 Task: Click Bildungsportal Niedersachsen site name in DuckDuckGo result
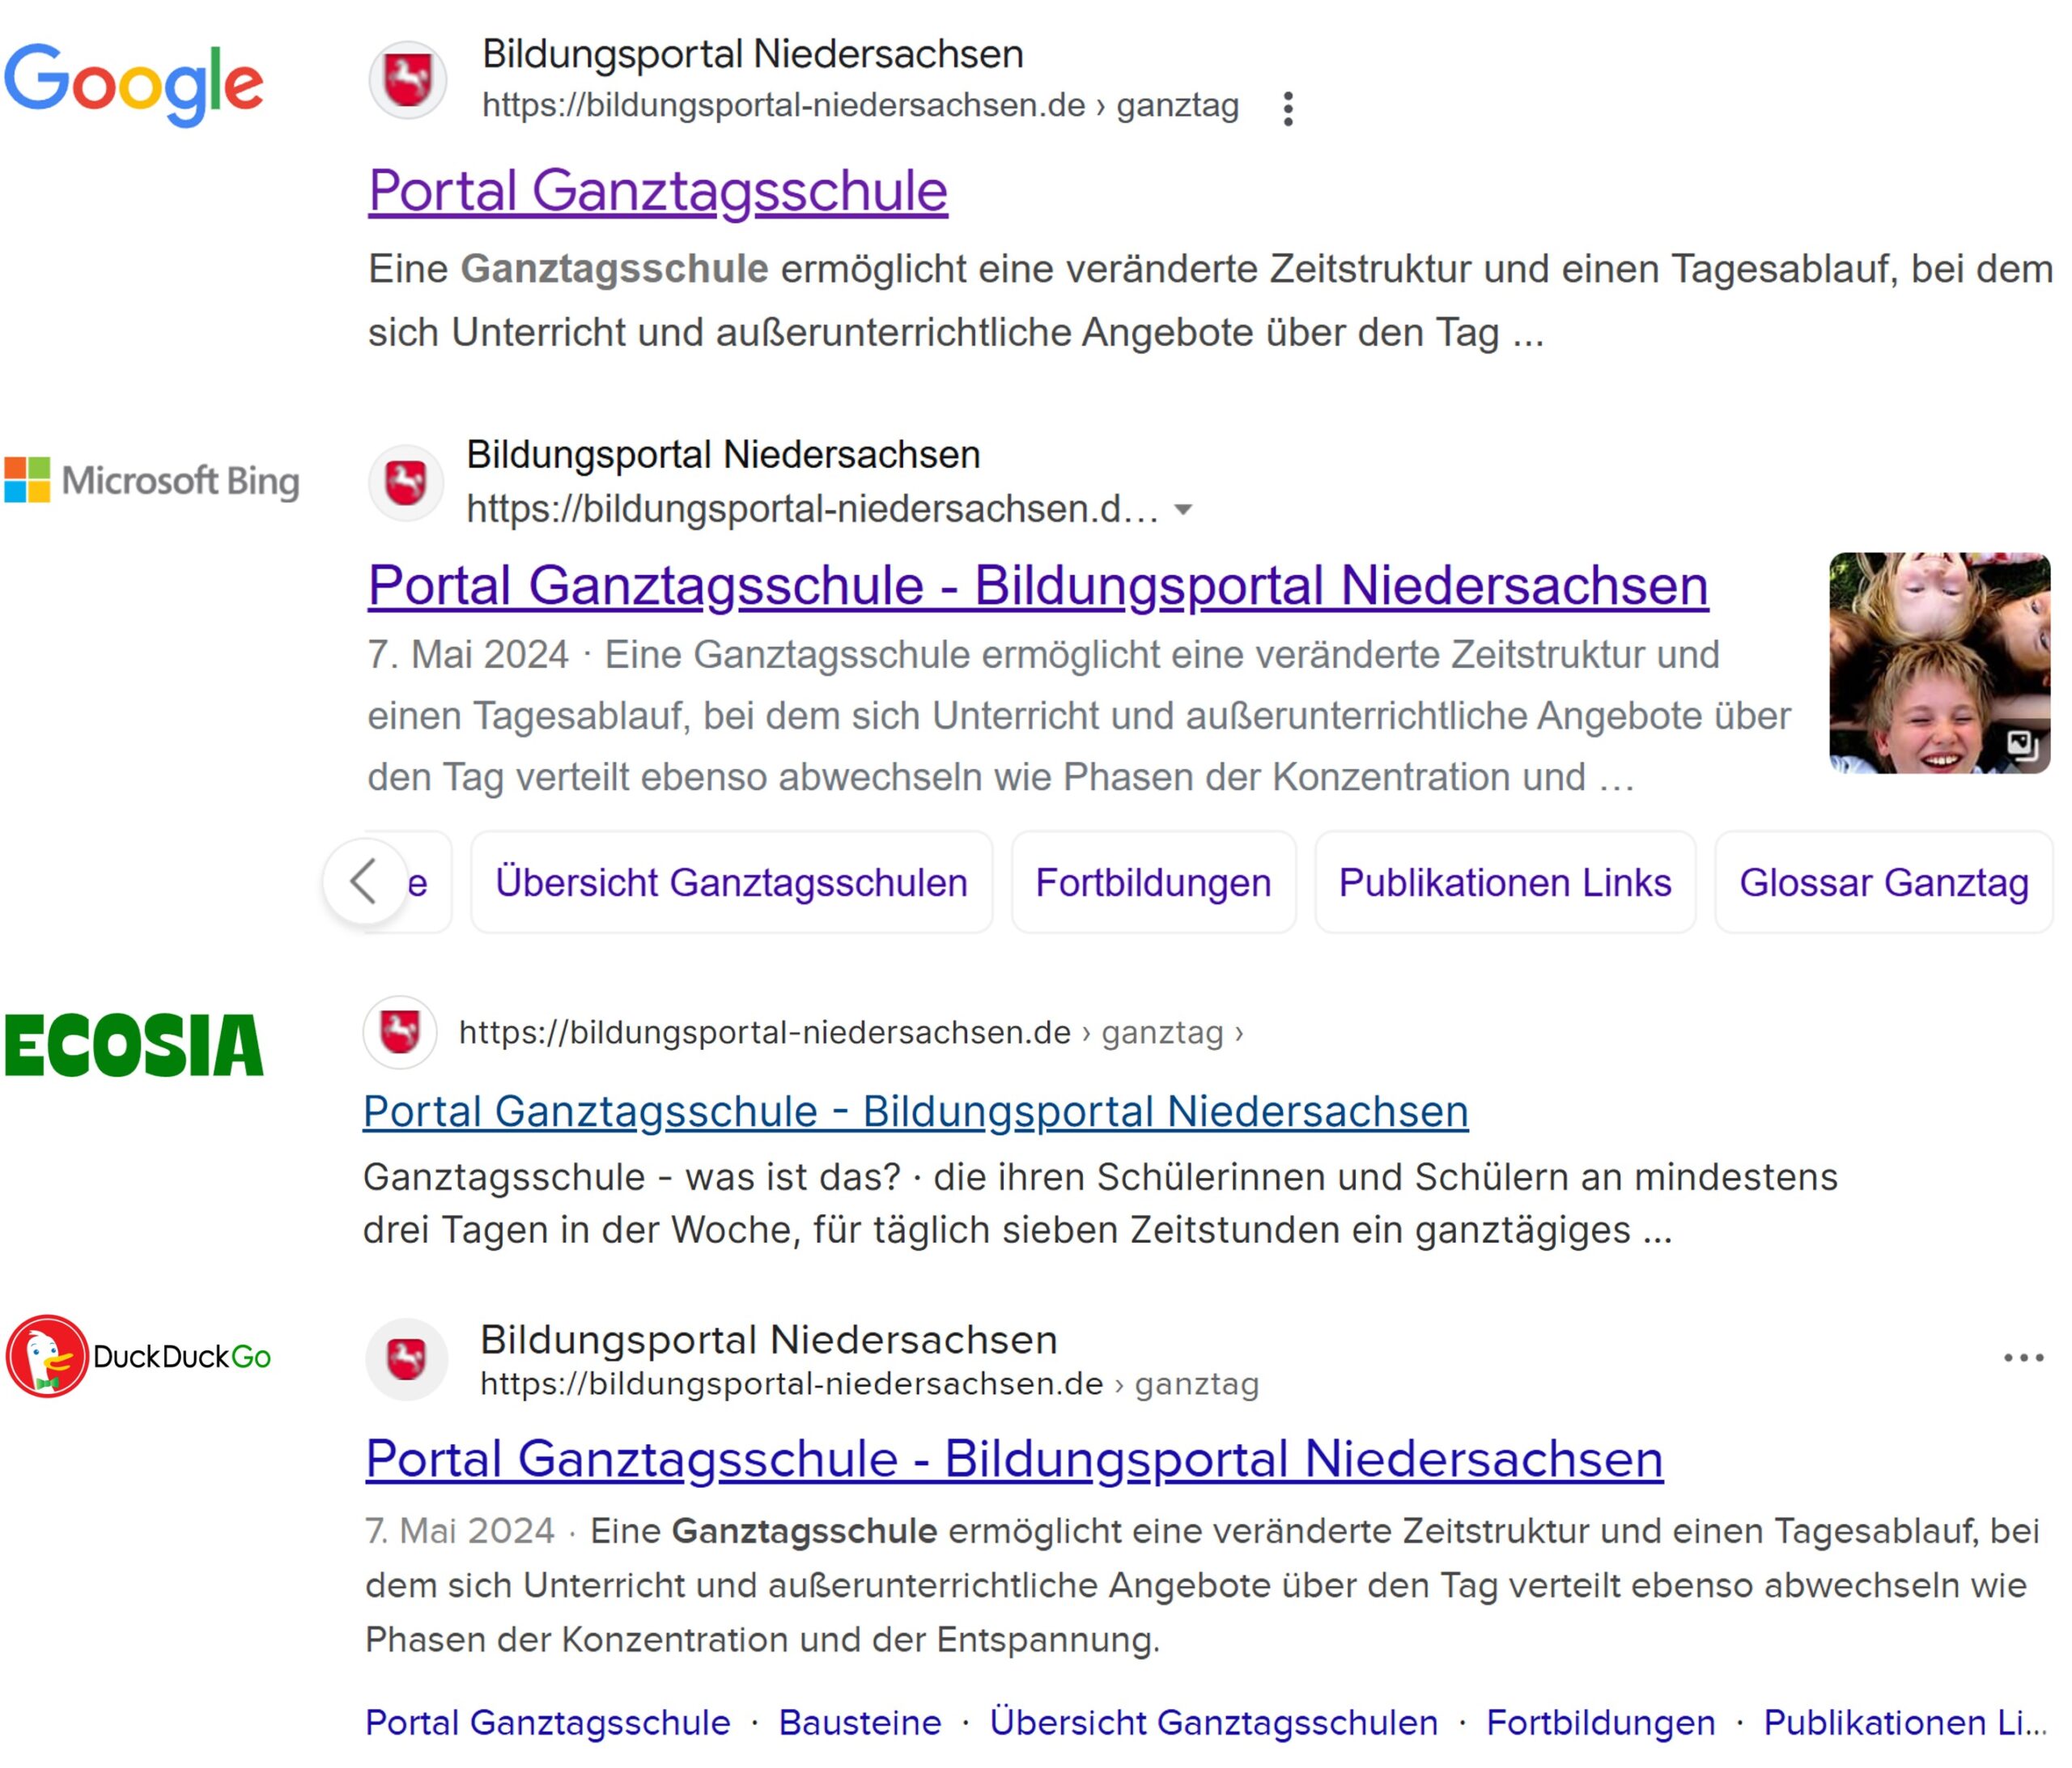click(769, 1340)
